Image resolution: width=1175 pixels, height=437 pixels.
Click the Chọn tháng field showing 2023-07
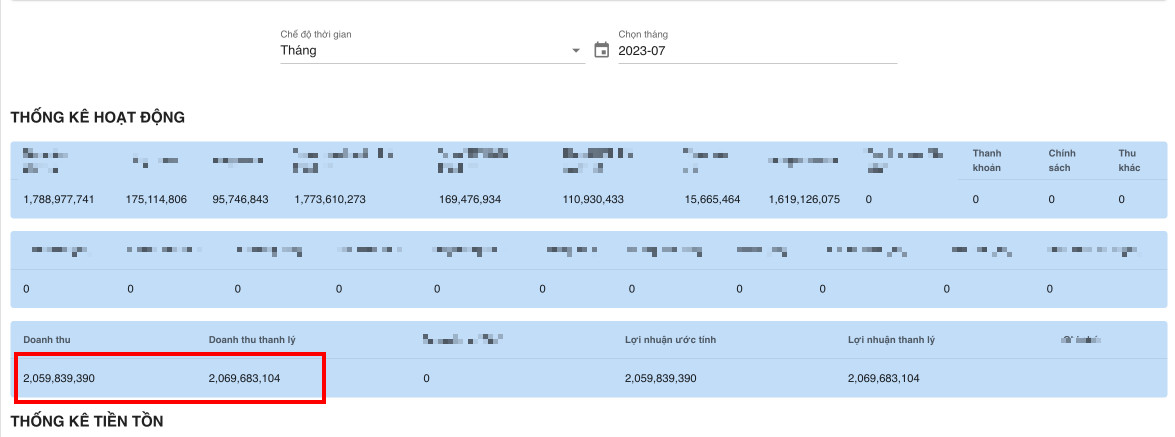coord(755,50)
